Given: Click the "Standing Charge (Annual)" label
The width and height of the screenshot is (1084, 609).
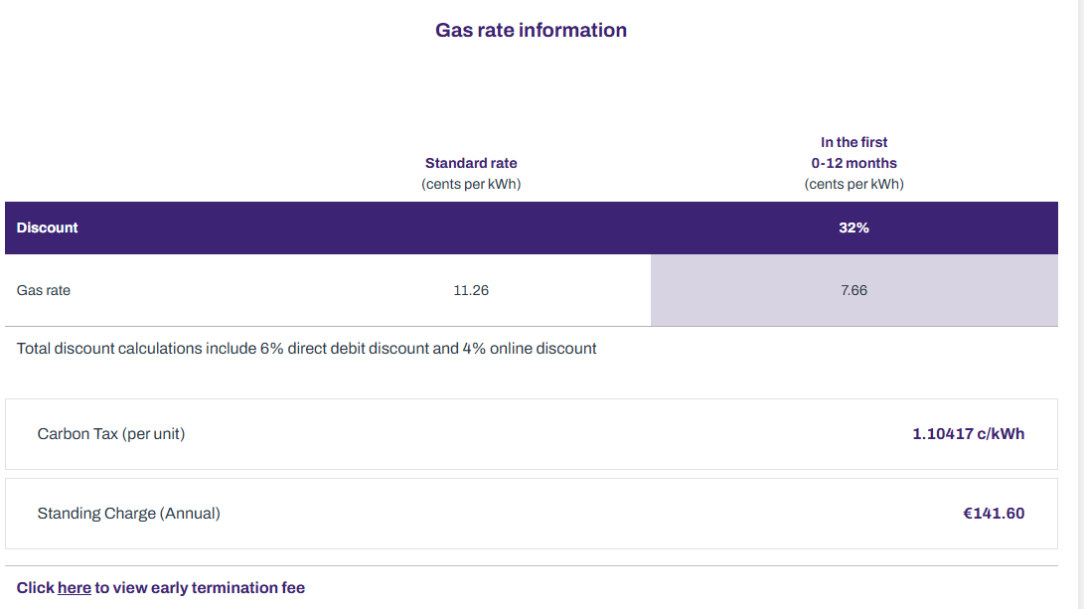Looking at the screenshot, I should pos(129,514).
